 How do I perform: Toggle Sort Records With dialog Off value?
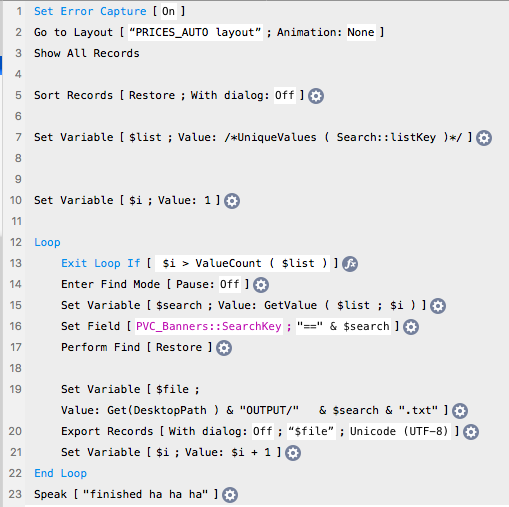[285, 95]
